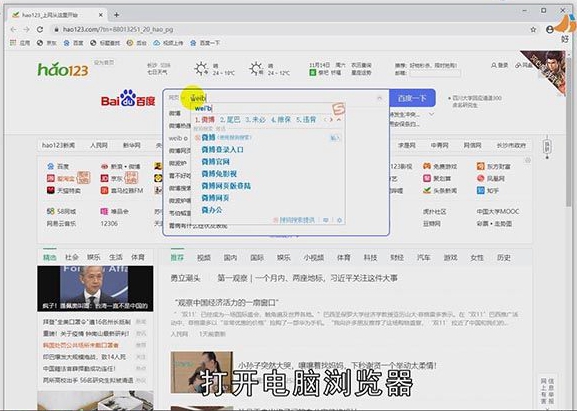Open the news video thumbnail of the spokesman
The image size is (577, 411).
coord(95,288)
